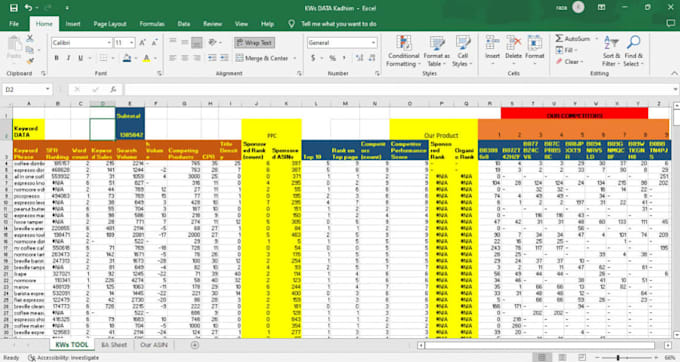Click Format cells button
Viewport: 680px width, 362px height.
[x=534, y=49]
